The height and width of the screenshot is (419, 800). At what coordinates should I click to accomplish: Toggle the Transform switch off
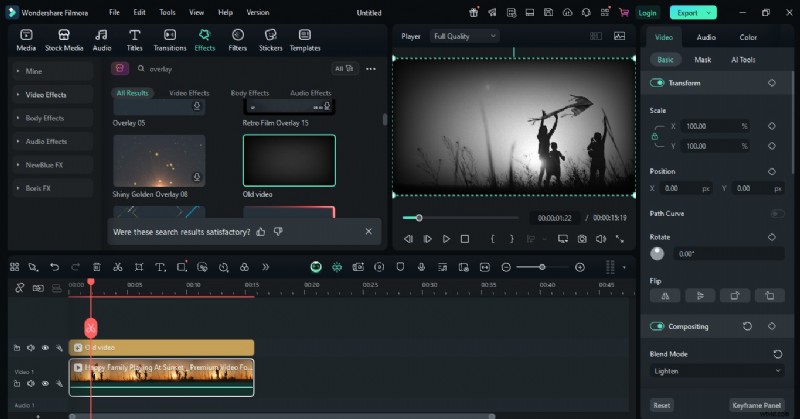click(x=657, y=83)
